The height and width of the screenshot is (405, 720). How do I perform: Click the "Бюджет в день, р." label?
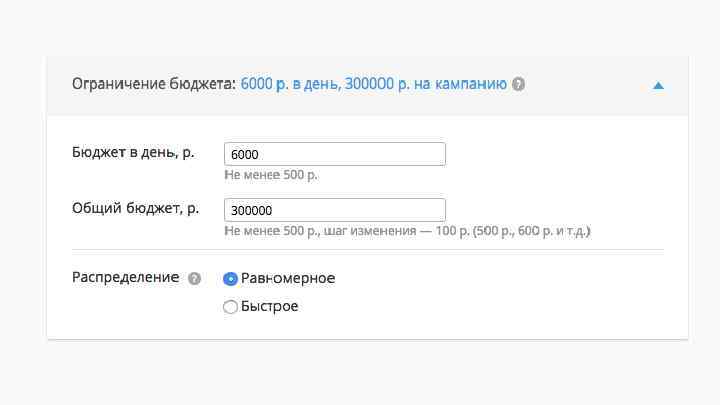pyautogui.click(x=133, y=153)
